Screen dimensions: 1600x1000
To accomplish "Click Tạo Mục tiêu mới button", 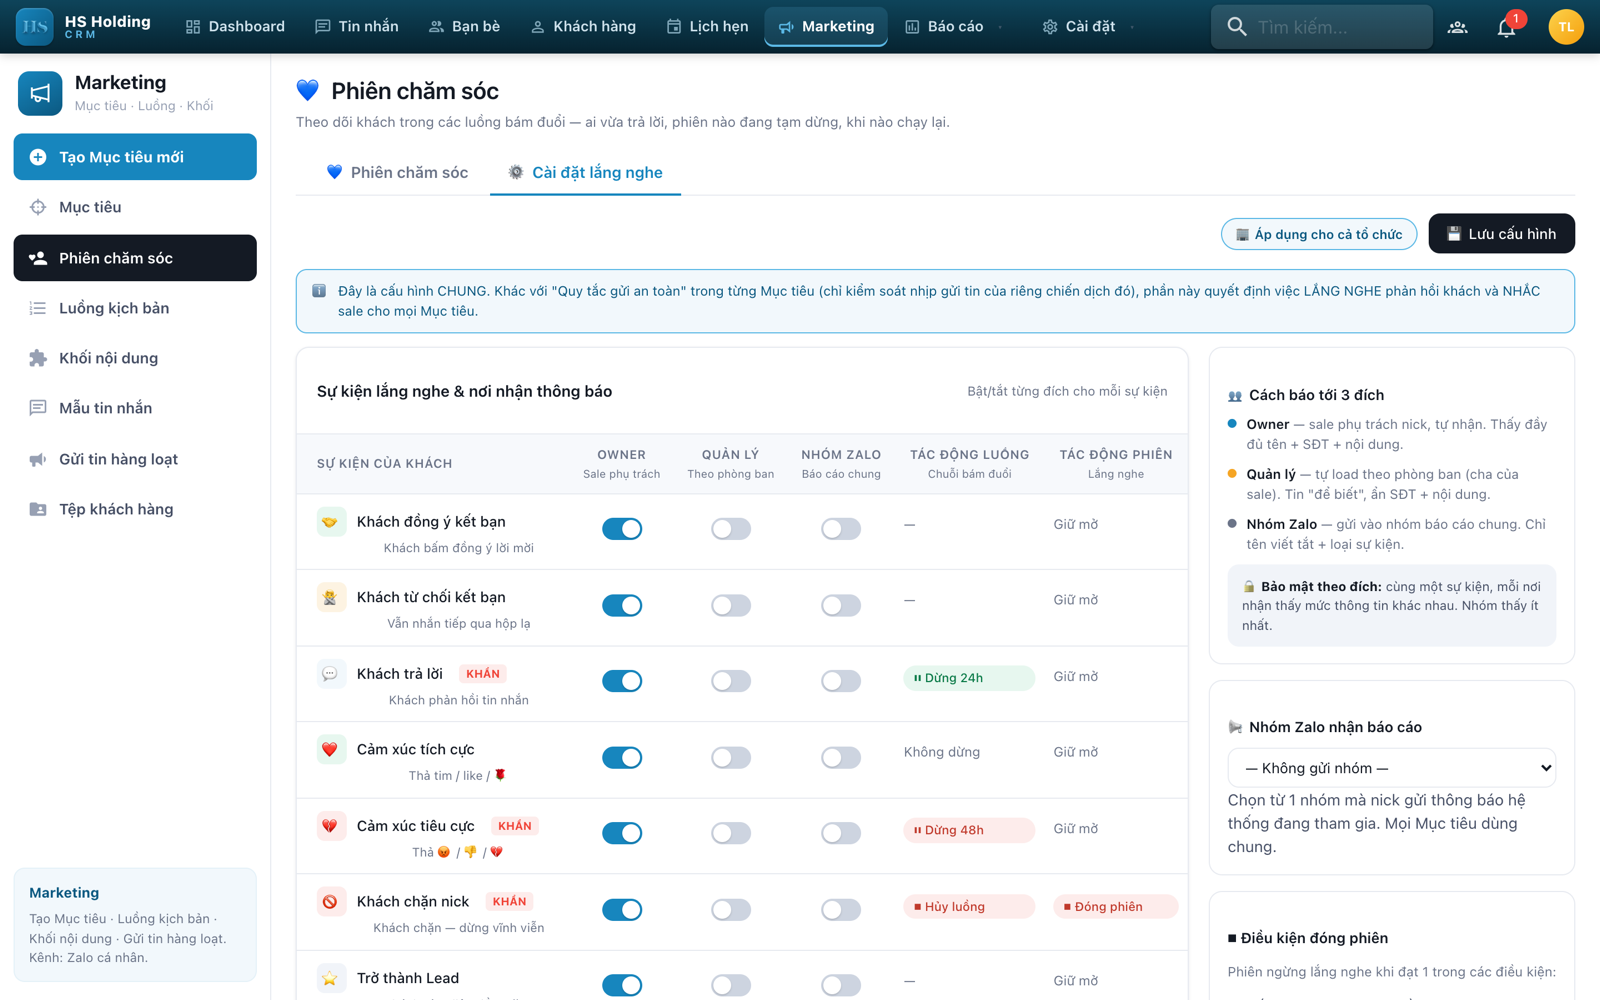I will click(135, 157).
